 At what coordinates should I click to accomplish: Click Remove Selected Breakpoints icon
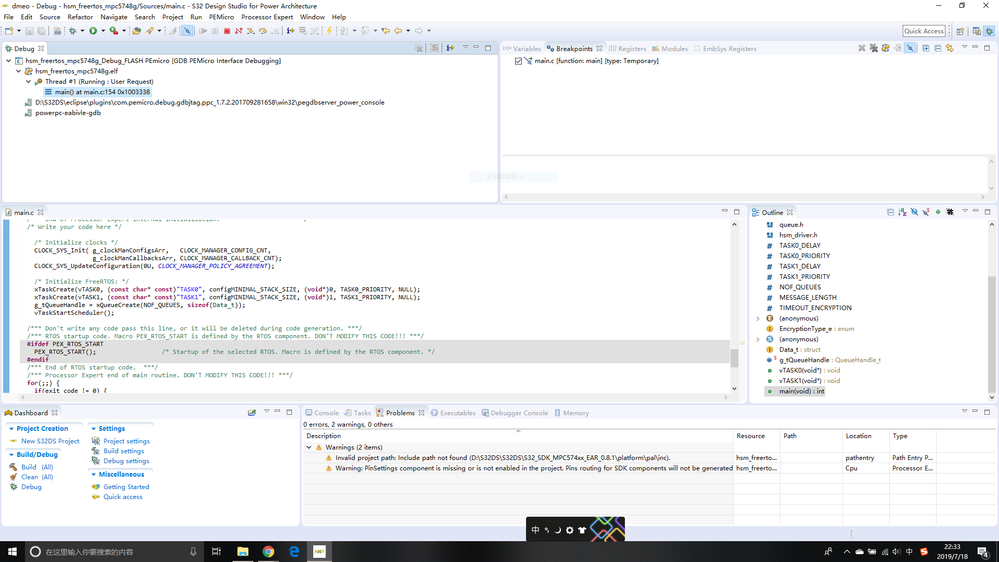click(x=861, y=48)
